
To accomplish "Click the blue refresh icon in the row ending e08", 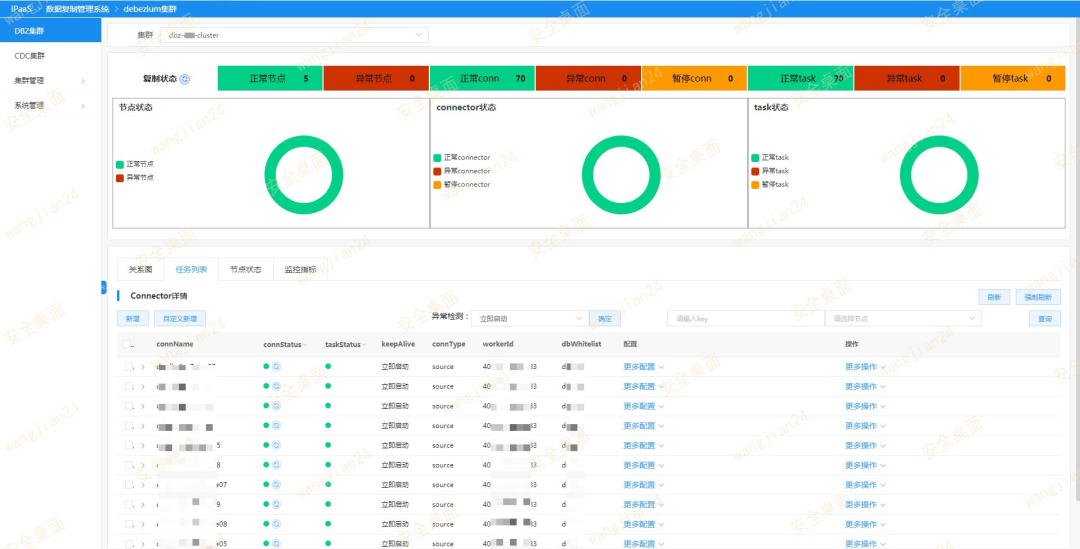I will point(276,524).
